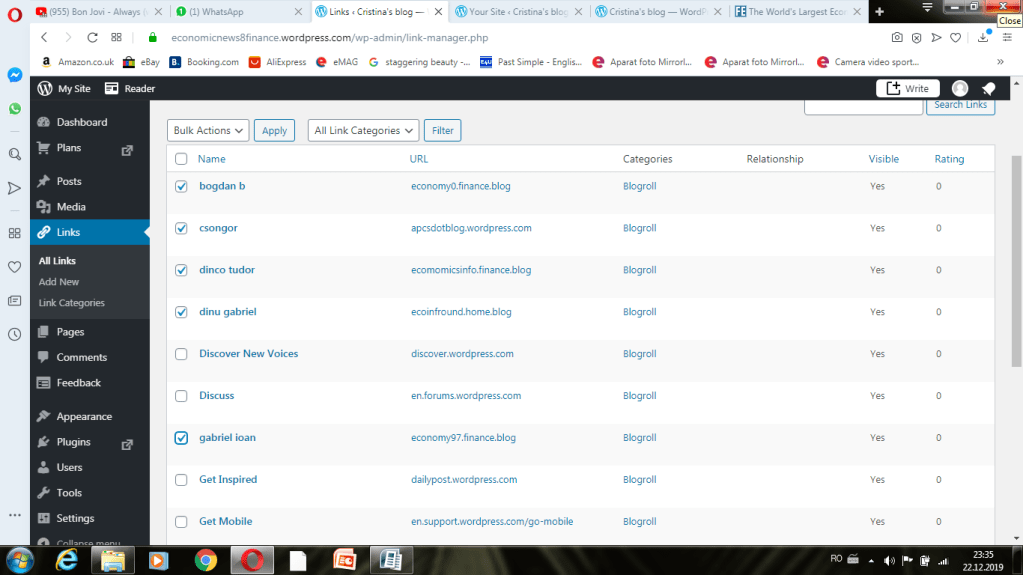Click the Opera bookmarks heart icon

tap(15, 267)
